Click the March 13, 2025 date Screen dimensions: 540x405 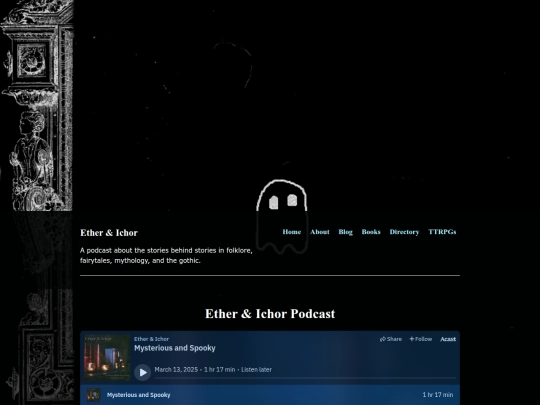coord(176,370)
